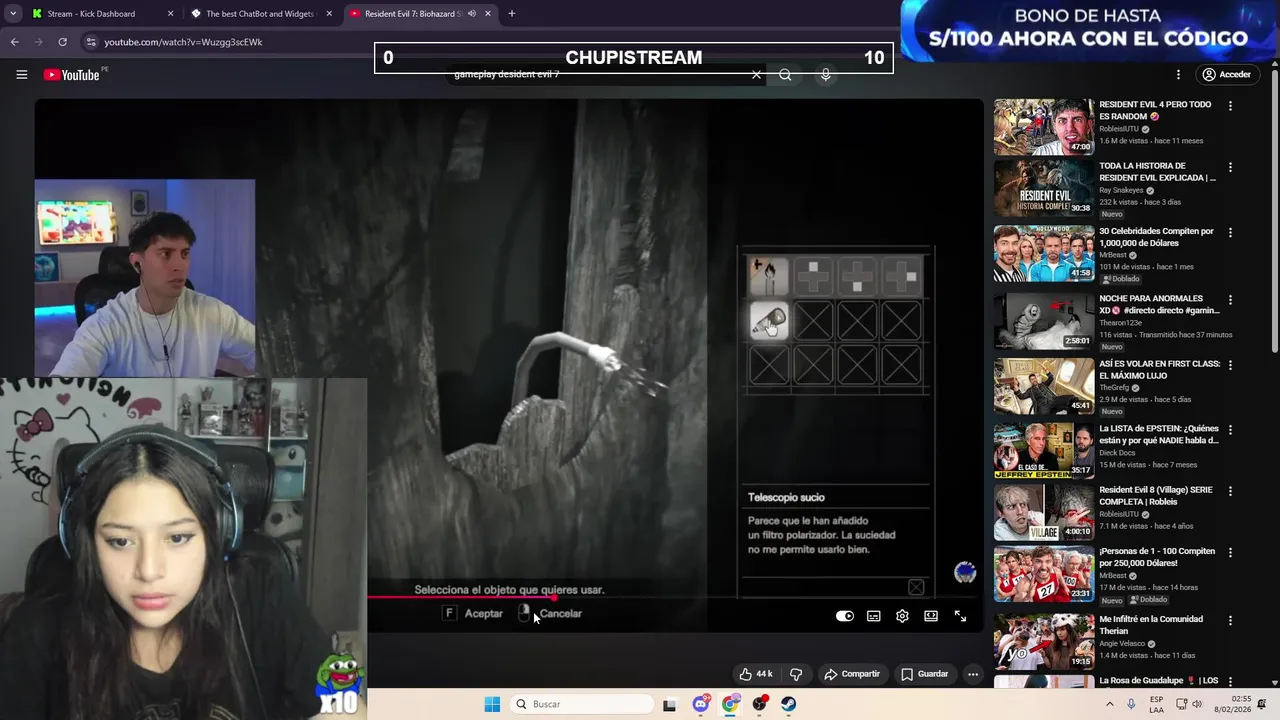Open RobleisIUTU channel on first suggestion

(x=1119, y=129)
